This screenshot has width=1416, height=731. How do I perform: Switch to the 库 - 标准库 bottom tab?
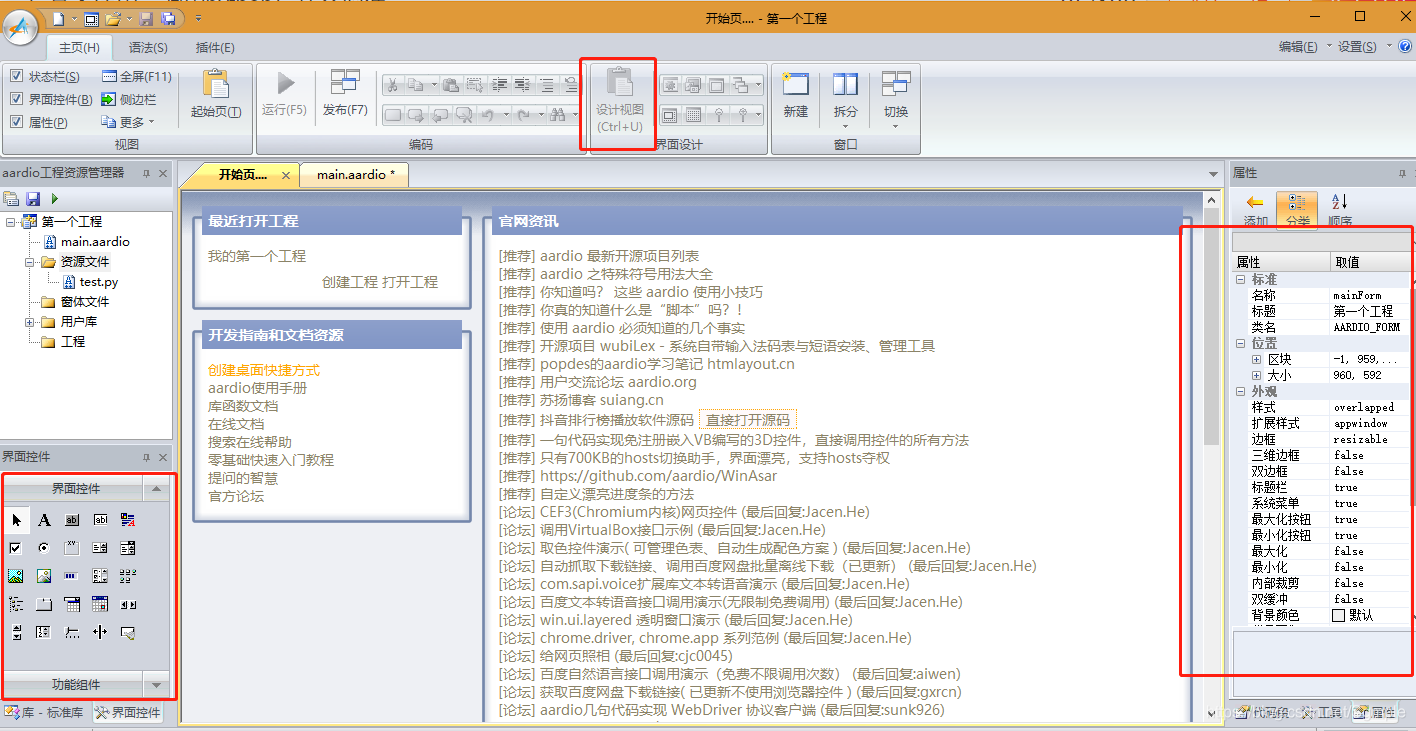click(x=46, y=713)
